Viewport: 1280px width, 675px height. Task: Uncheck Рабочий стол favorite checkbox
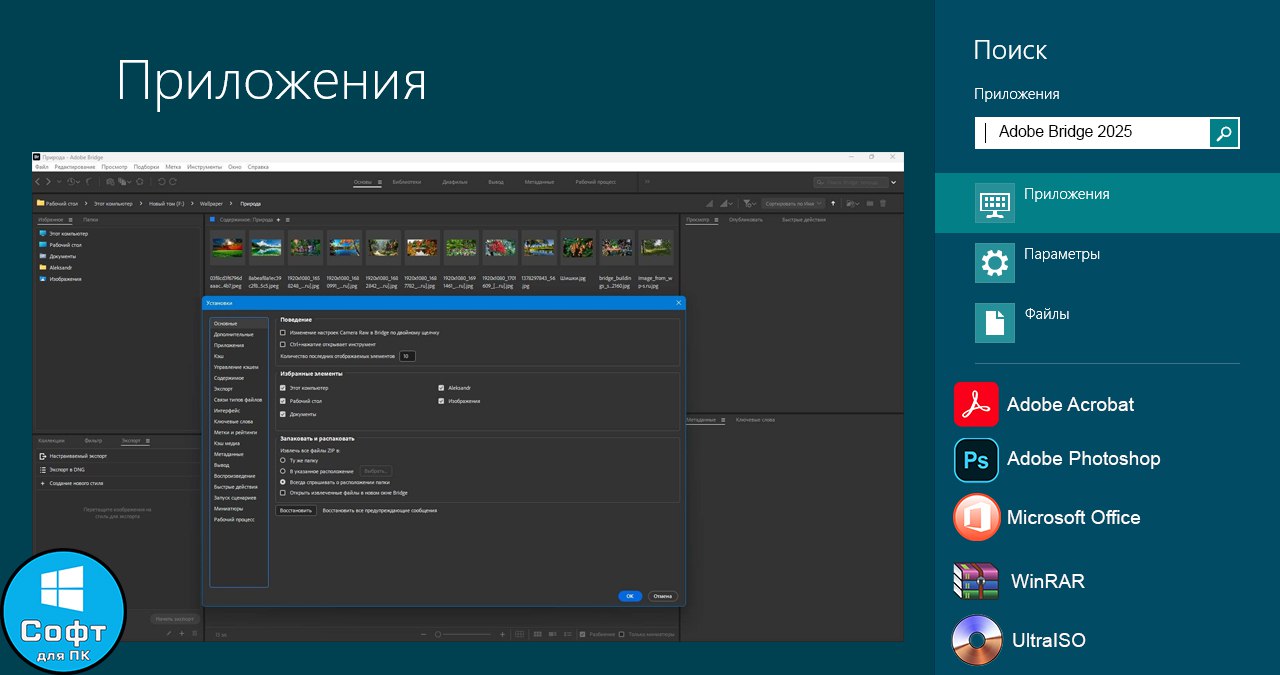[x=283, y=401]
